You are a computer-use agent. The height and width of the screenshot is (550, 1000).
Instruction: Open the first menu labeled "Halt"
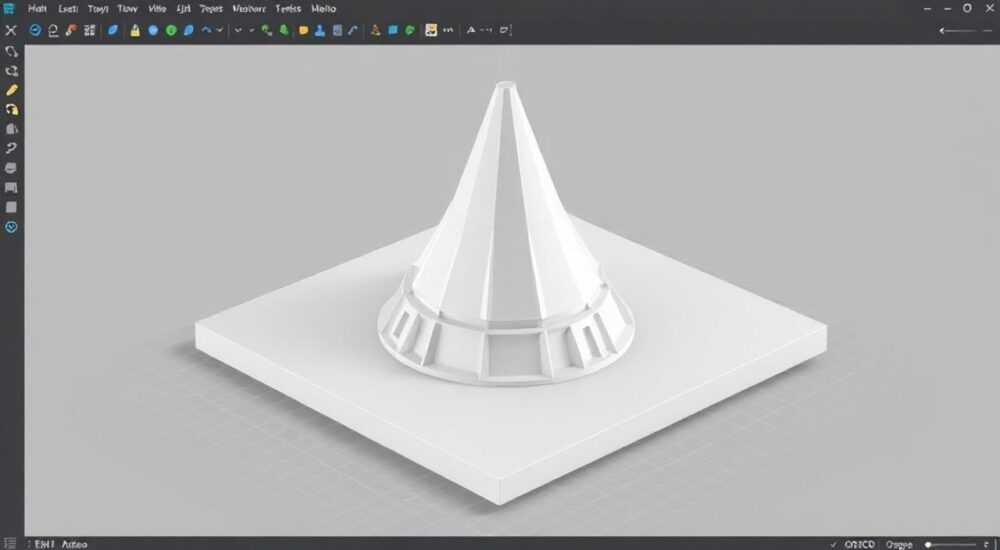tap(38, 9)
